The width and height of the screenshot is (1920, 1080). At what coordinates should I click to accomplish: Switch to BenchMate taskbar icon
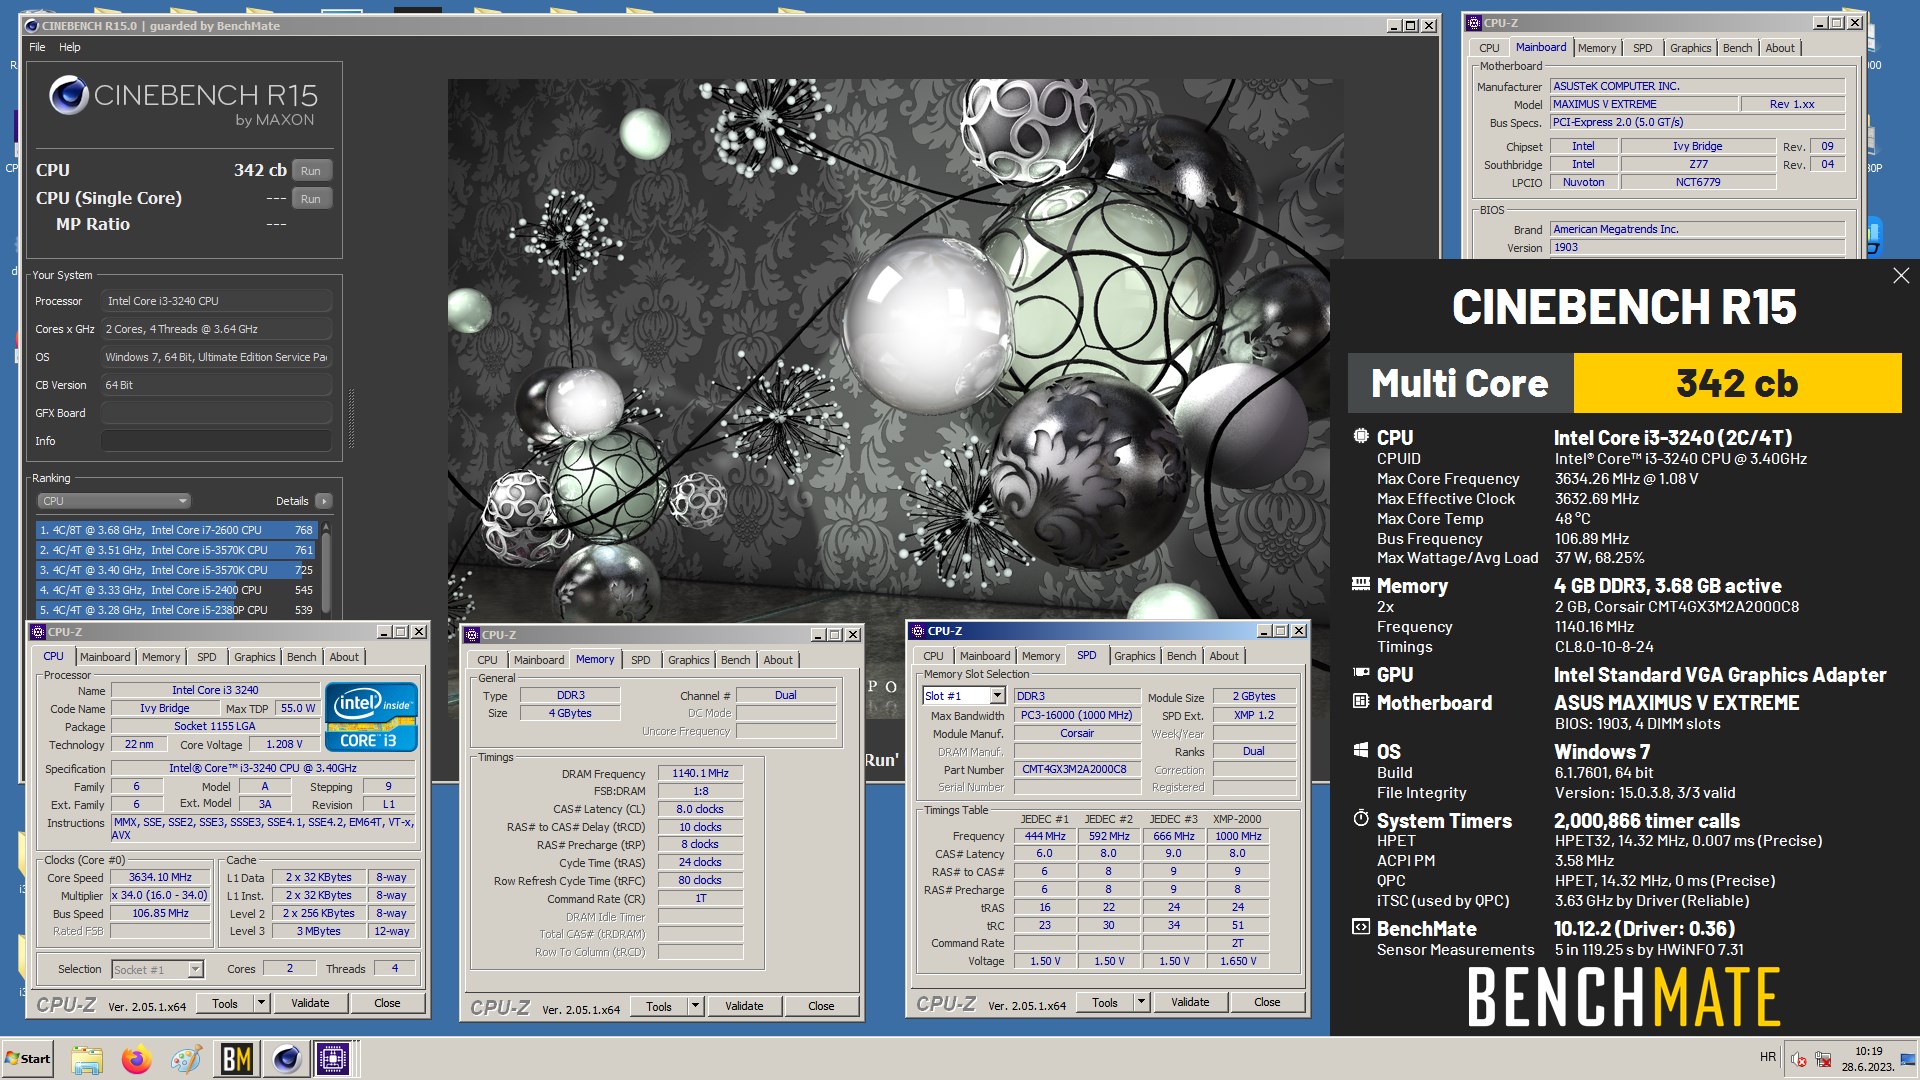(236, 1059)
